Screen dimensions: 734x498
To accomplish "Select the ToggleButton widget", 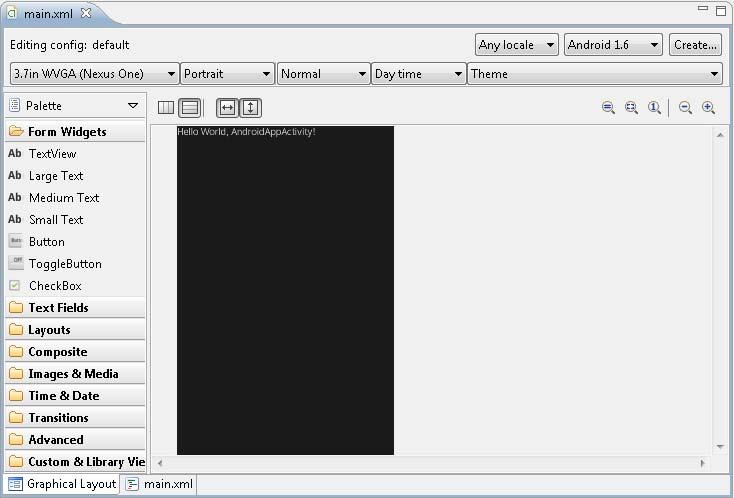I will [x=75, y=264].
